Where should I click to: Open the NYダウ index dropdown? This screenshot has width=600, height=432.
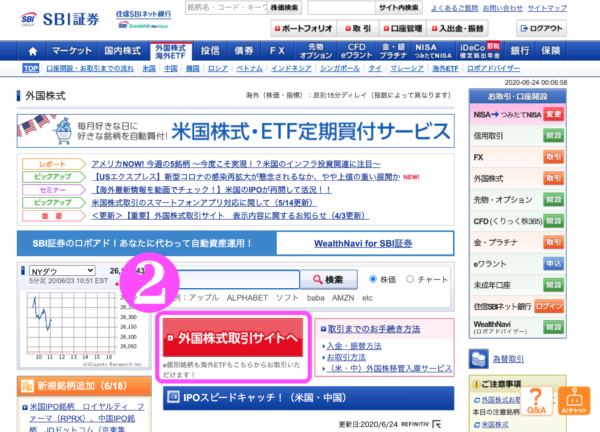coord(62,271)
